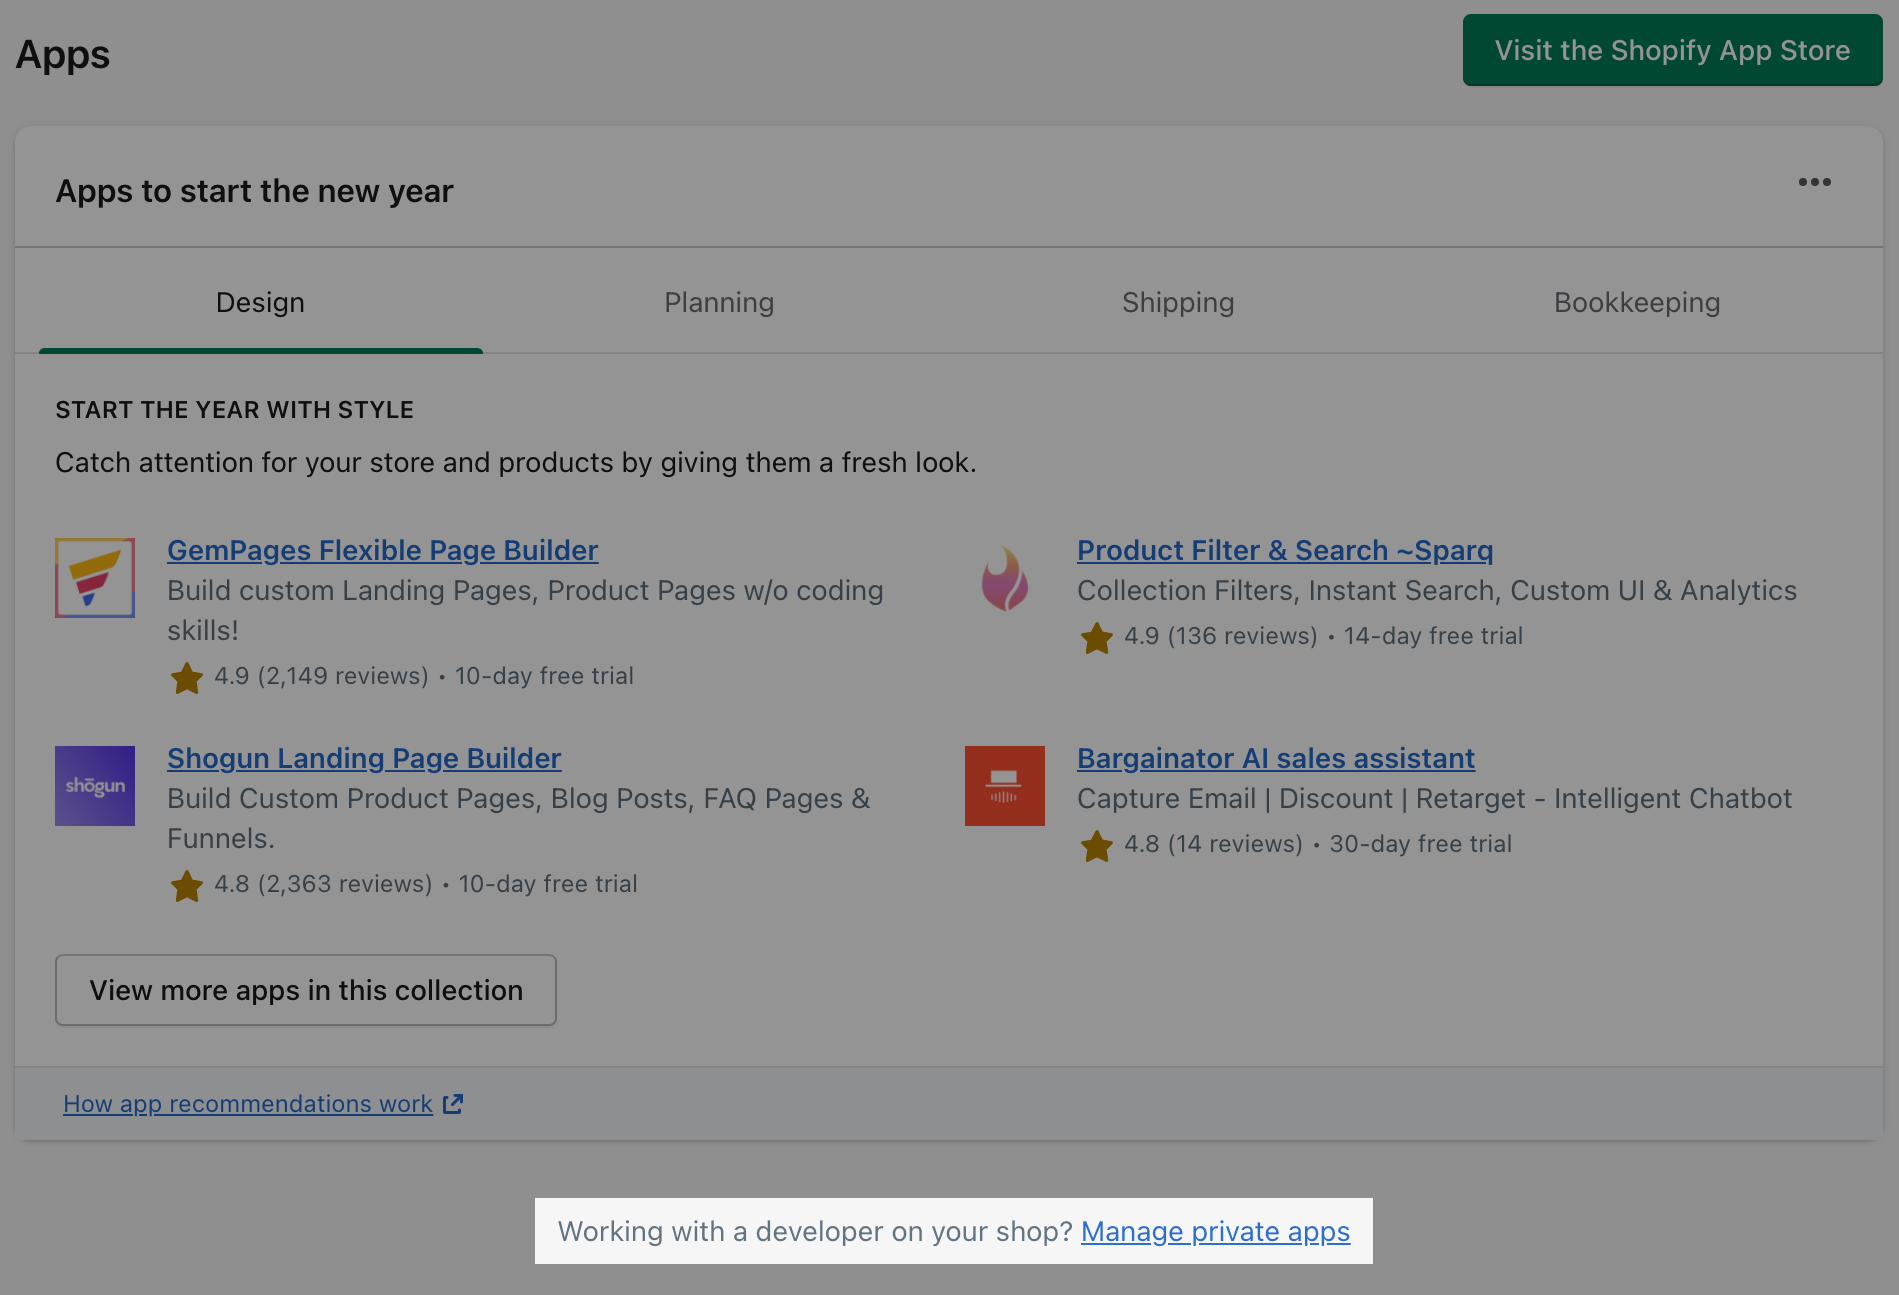Click 'Collection Filters, Instant Search' description

tap(1437, 591)
